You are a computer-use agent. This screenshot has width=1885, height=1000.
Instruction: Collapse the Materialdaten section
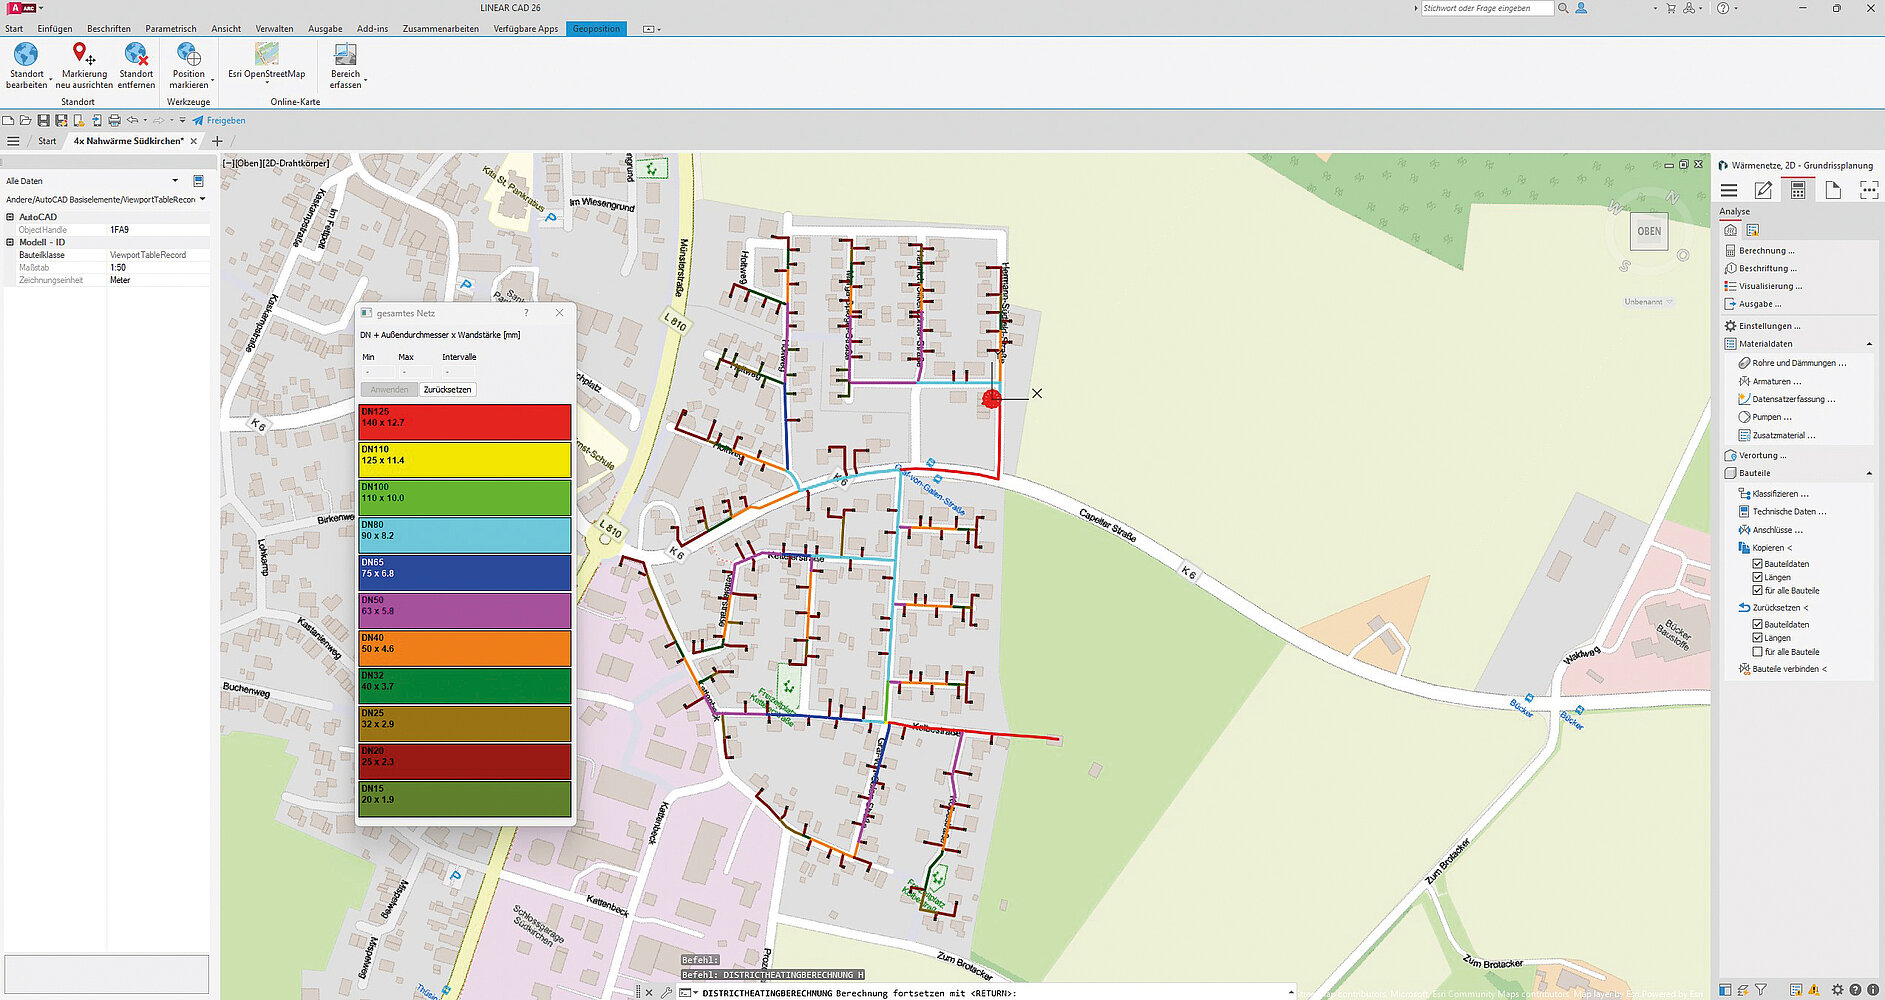[1868, 344]
